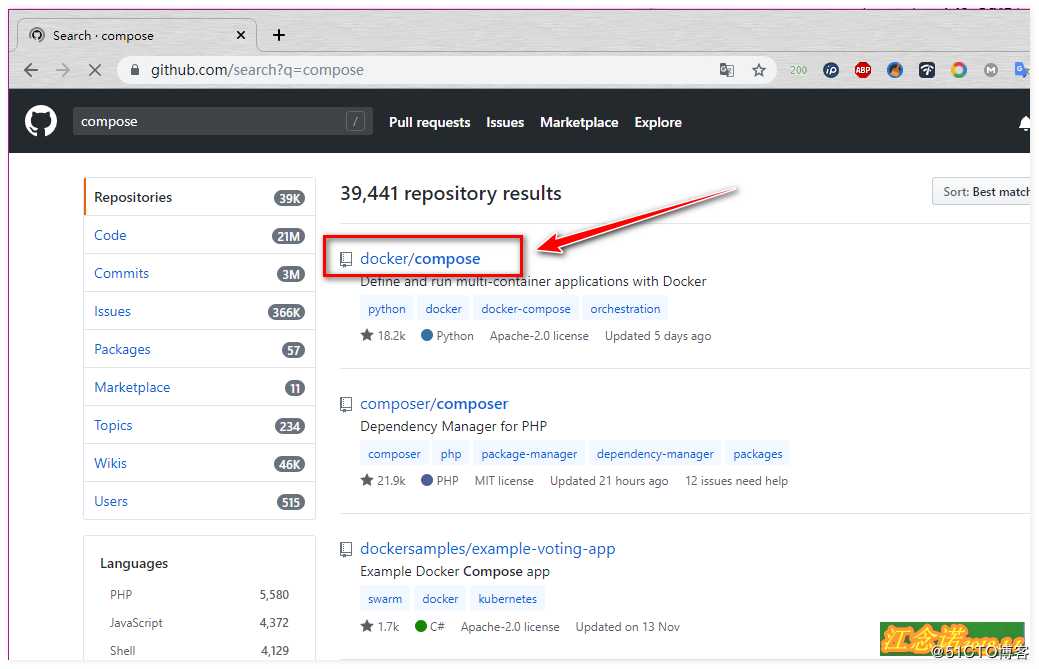Click the 'swarm' topic tag
Screen dimensions: 1039x669
pos(385,599)
